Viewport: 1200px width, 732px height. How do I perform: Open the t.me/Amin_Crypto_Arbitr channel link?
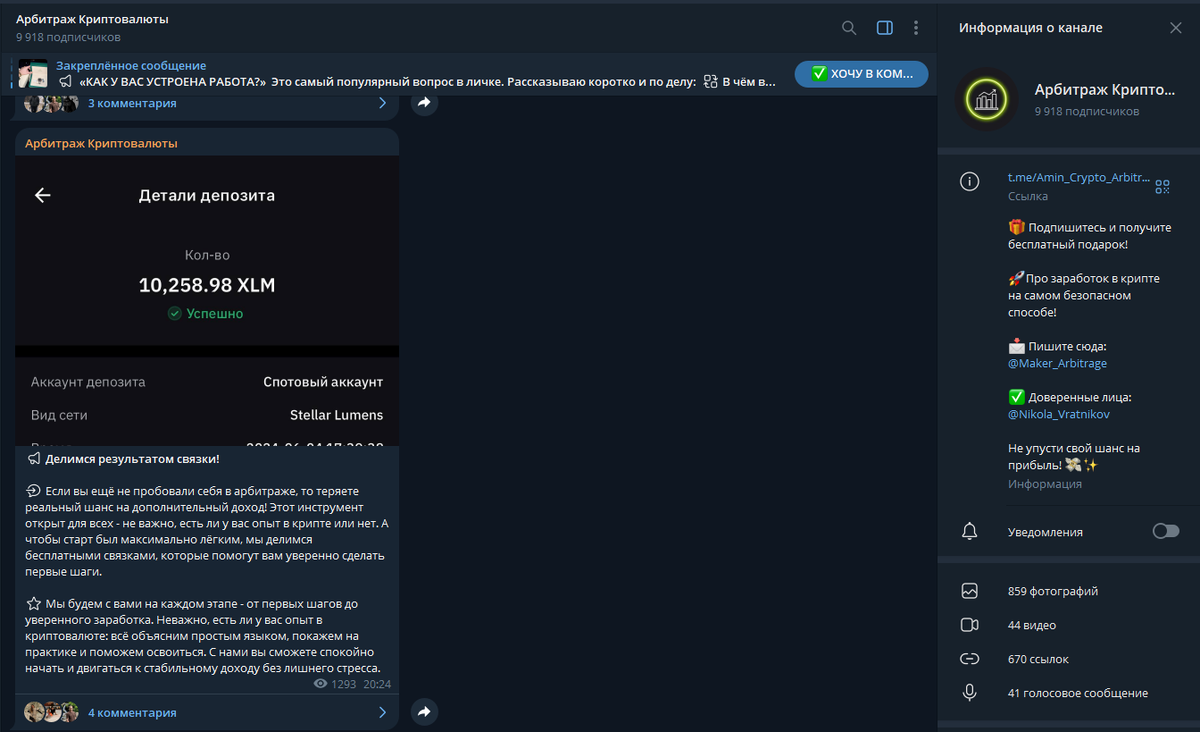tap(1079, 177)
